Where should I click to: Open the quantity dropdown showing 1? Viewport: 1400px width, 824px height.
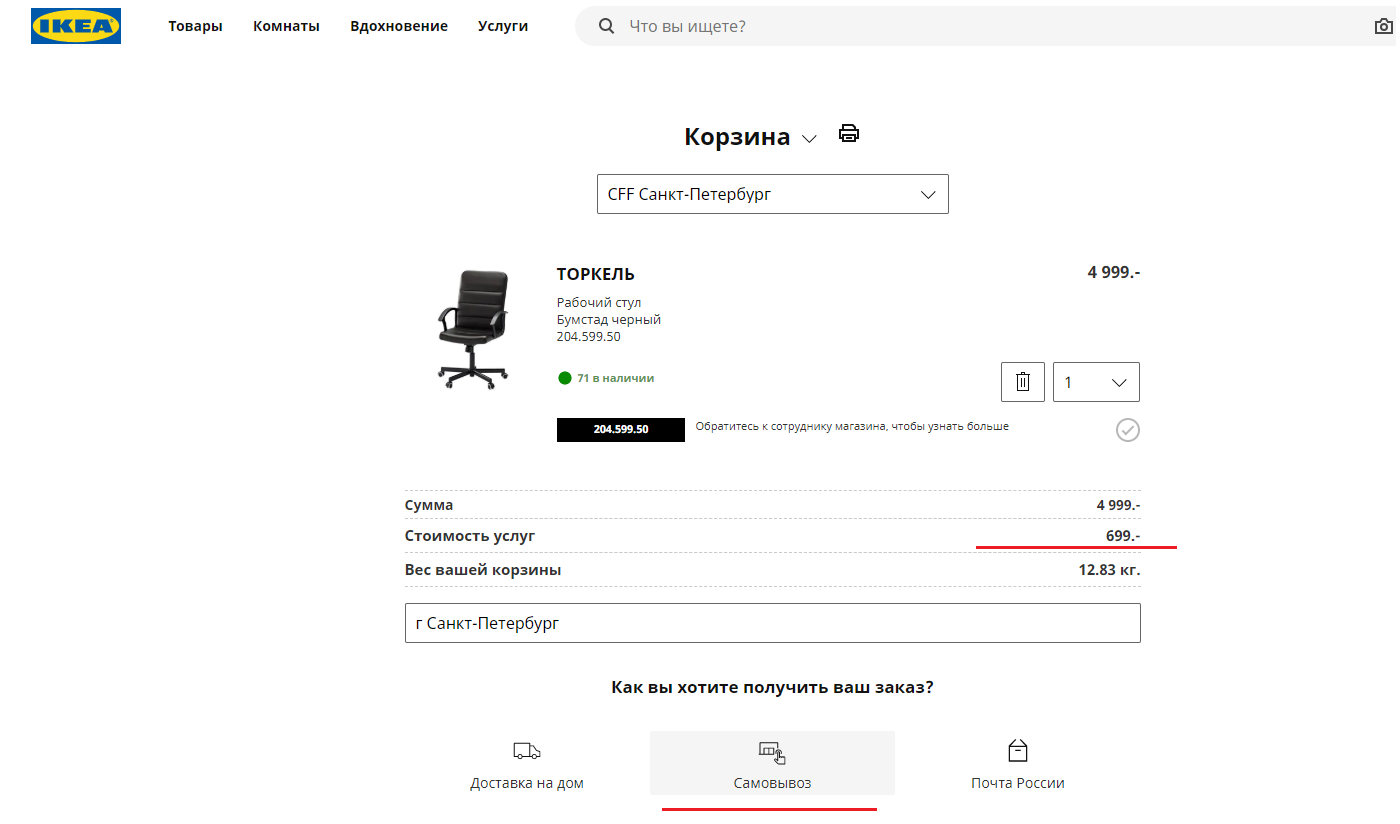pos(1095,382)
